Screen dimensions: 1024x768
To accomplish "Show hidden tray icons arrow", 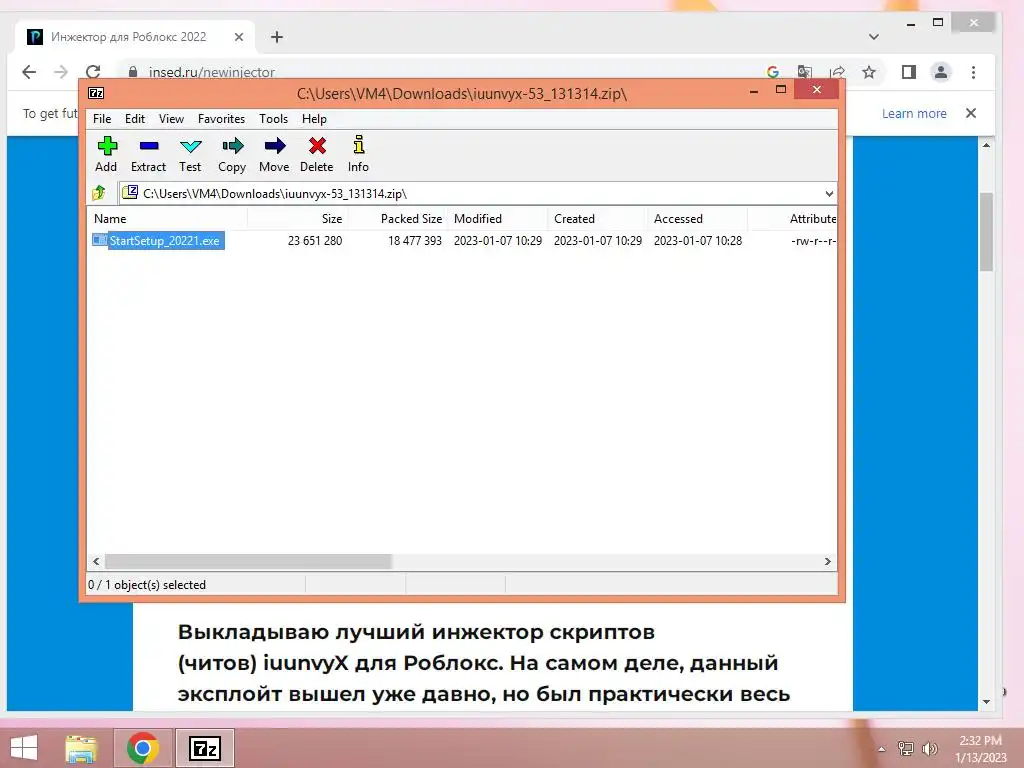I will (882, 749).
